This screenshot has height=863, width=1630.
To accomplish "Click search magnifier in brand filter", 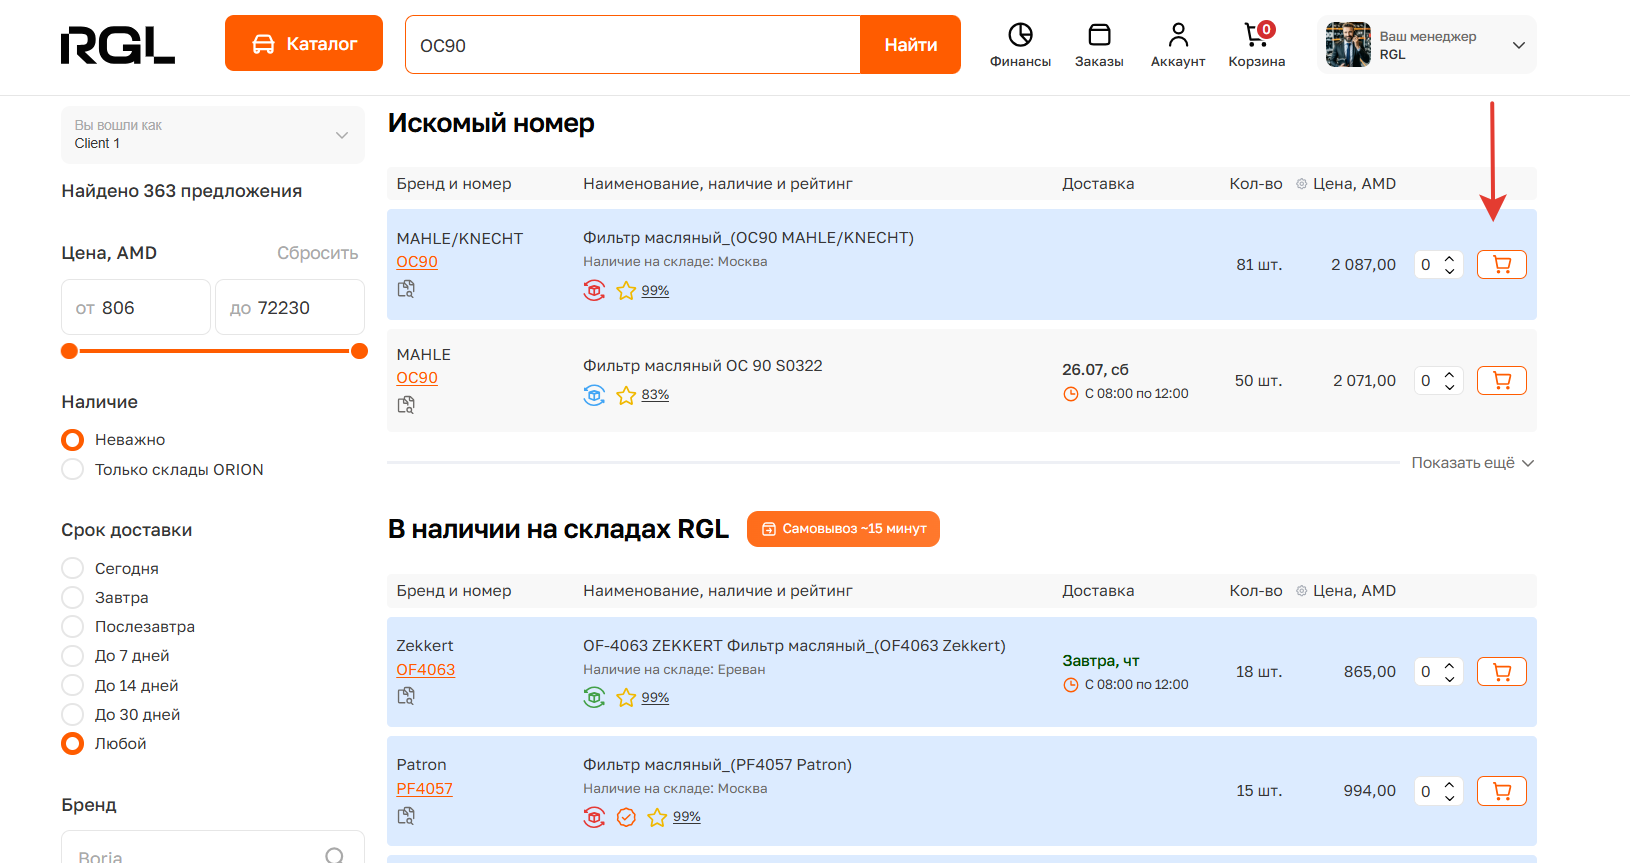I will (x=335, y=855).
